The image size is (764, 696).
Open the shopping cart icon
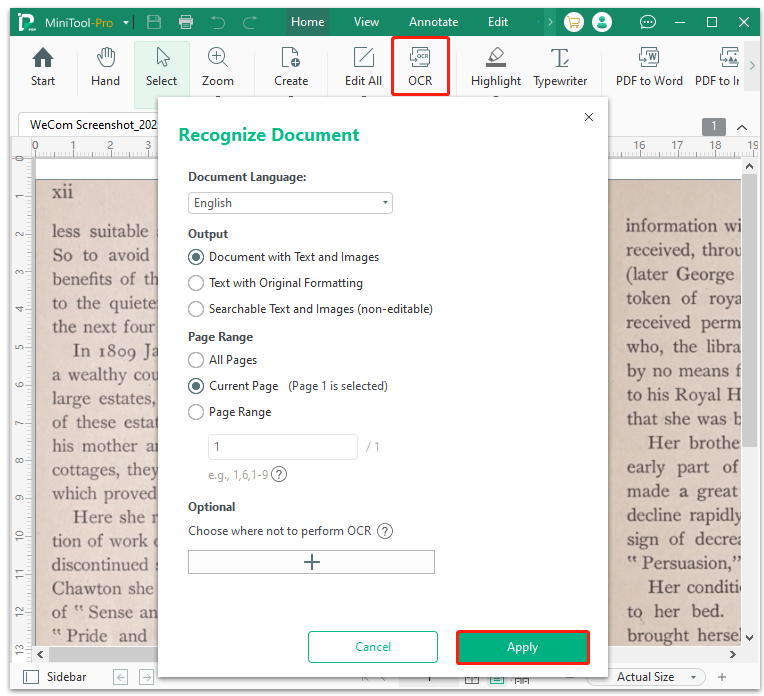(x=573, y=22)
